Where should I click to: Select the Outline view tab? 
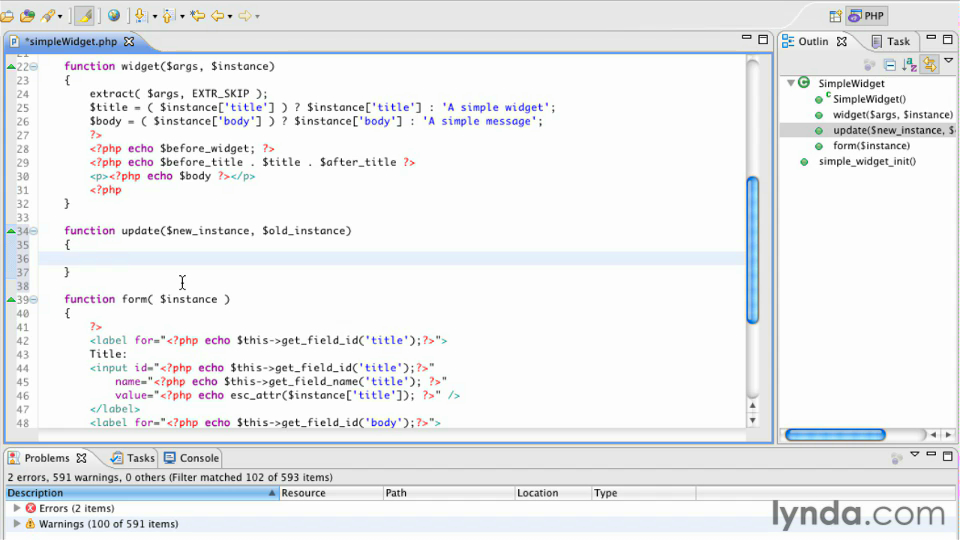[813, 42]
